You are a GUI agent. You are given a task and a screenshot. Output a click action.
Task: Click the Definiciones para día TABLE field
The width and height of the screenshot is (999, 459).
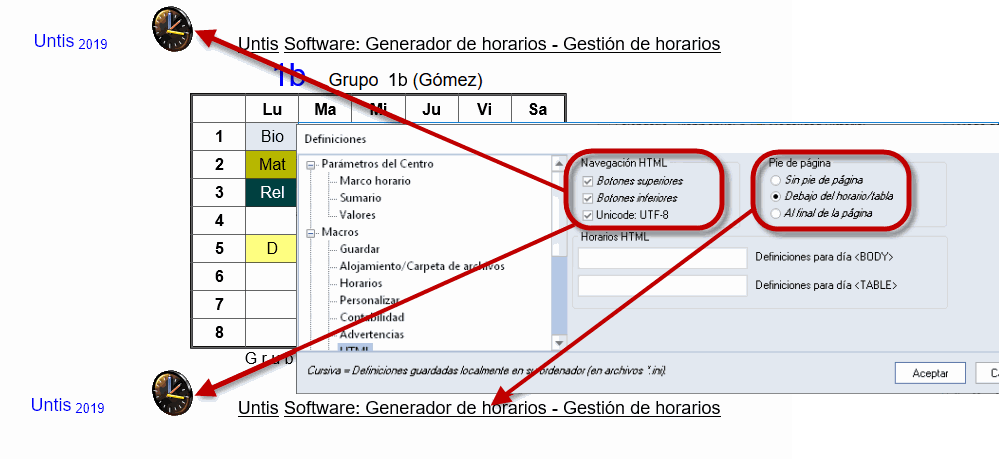click(x=662, y=286)
